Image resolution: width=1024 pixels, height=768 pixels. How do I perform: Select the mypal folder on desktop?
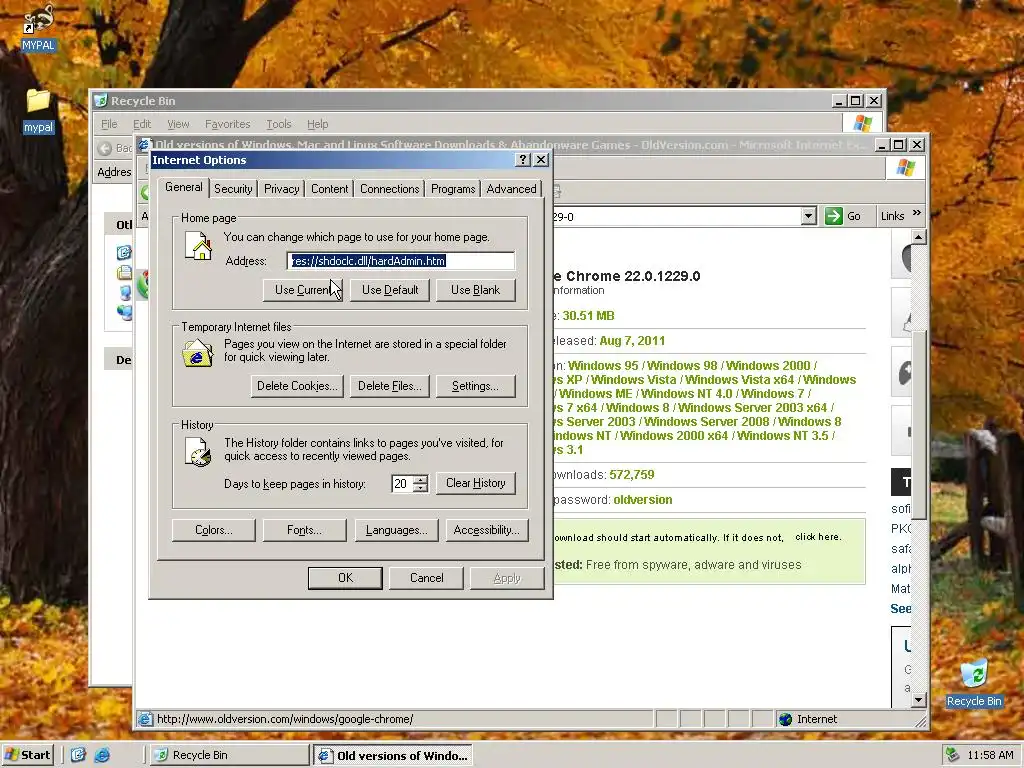38,110
